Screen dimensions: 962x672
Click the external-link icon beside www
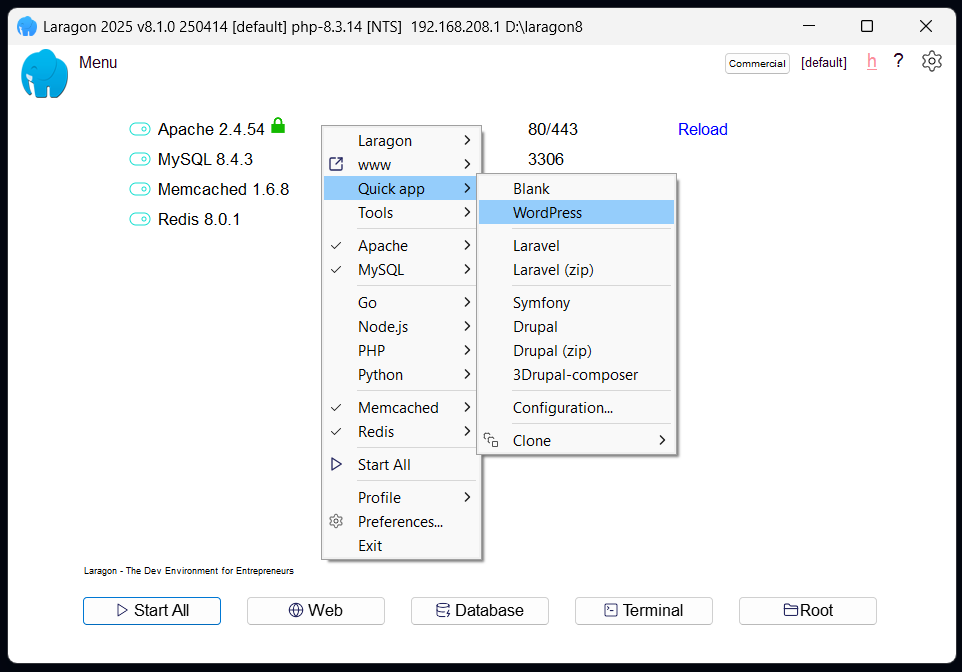pyautogui.click(x=336, y=164)
